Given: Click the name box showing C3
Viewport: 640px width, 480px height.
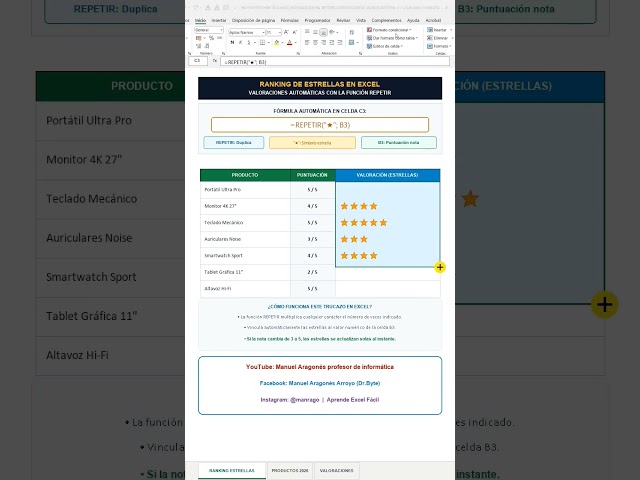Looking at the screenshot, I should [x=198, y=61].
